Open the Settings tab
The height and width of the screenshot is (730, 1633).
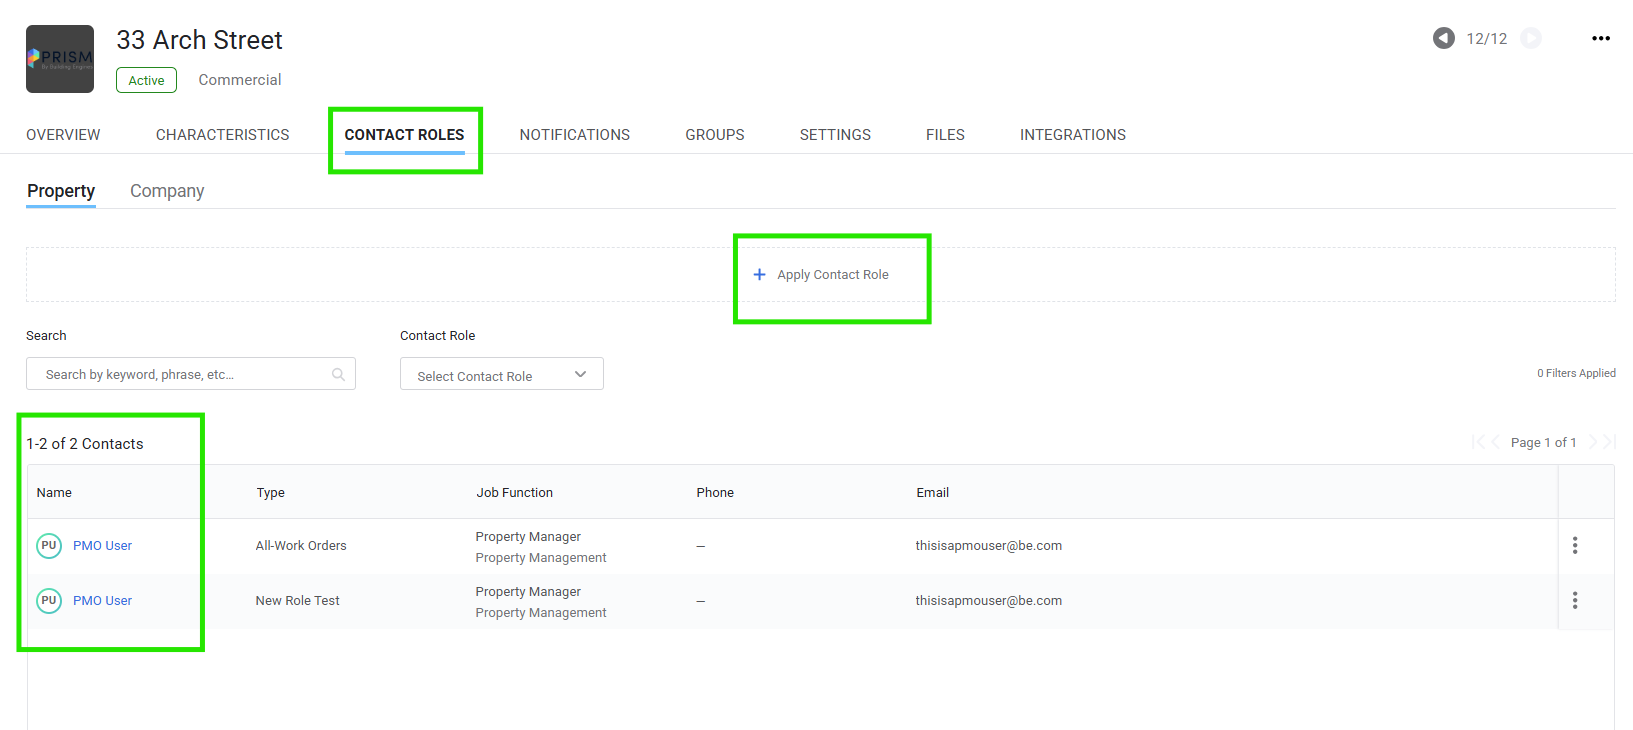(x=835, y=135)
